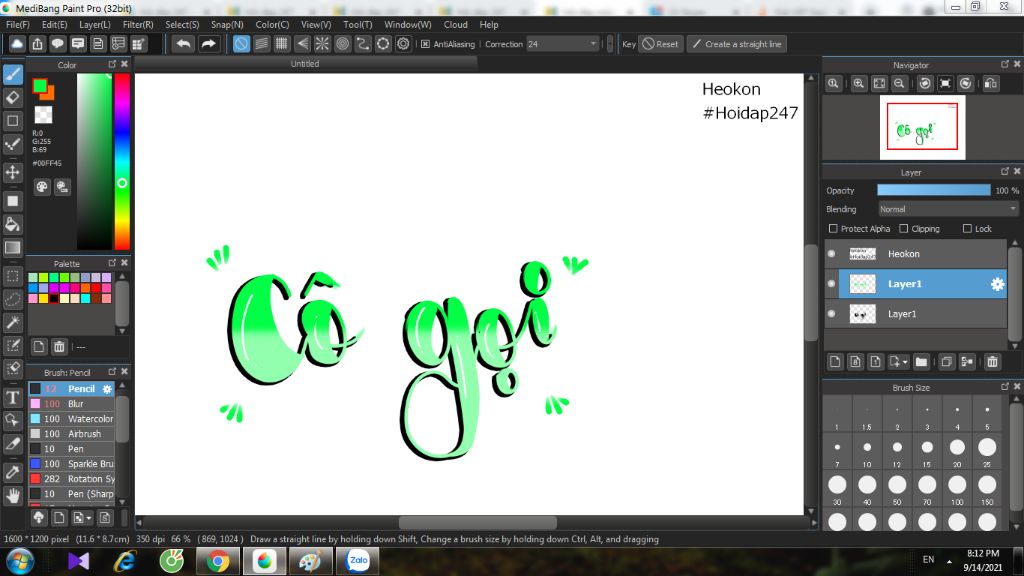Delete selected layer with trash icon
1024x576 pixels.
992,362
